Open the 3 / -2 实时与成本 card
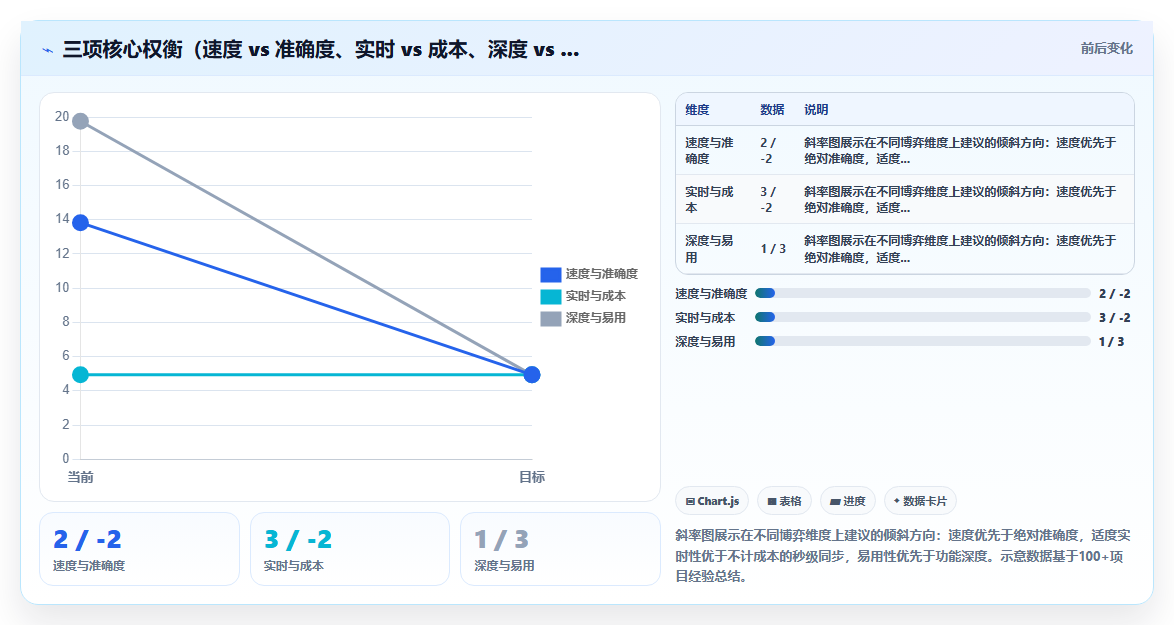The image size is (1174, 625). [350, 549]
